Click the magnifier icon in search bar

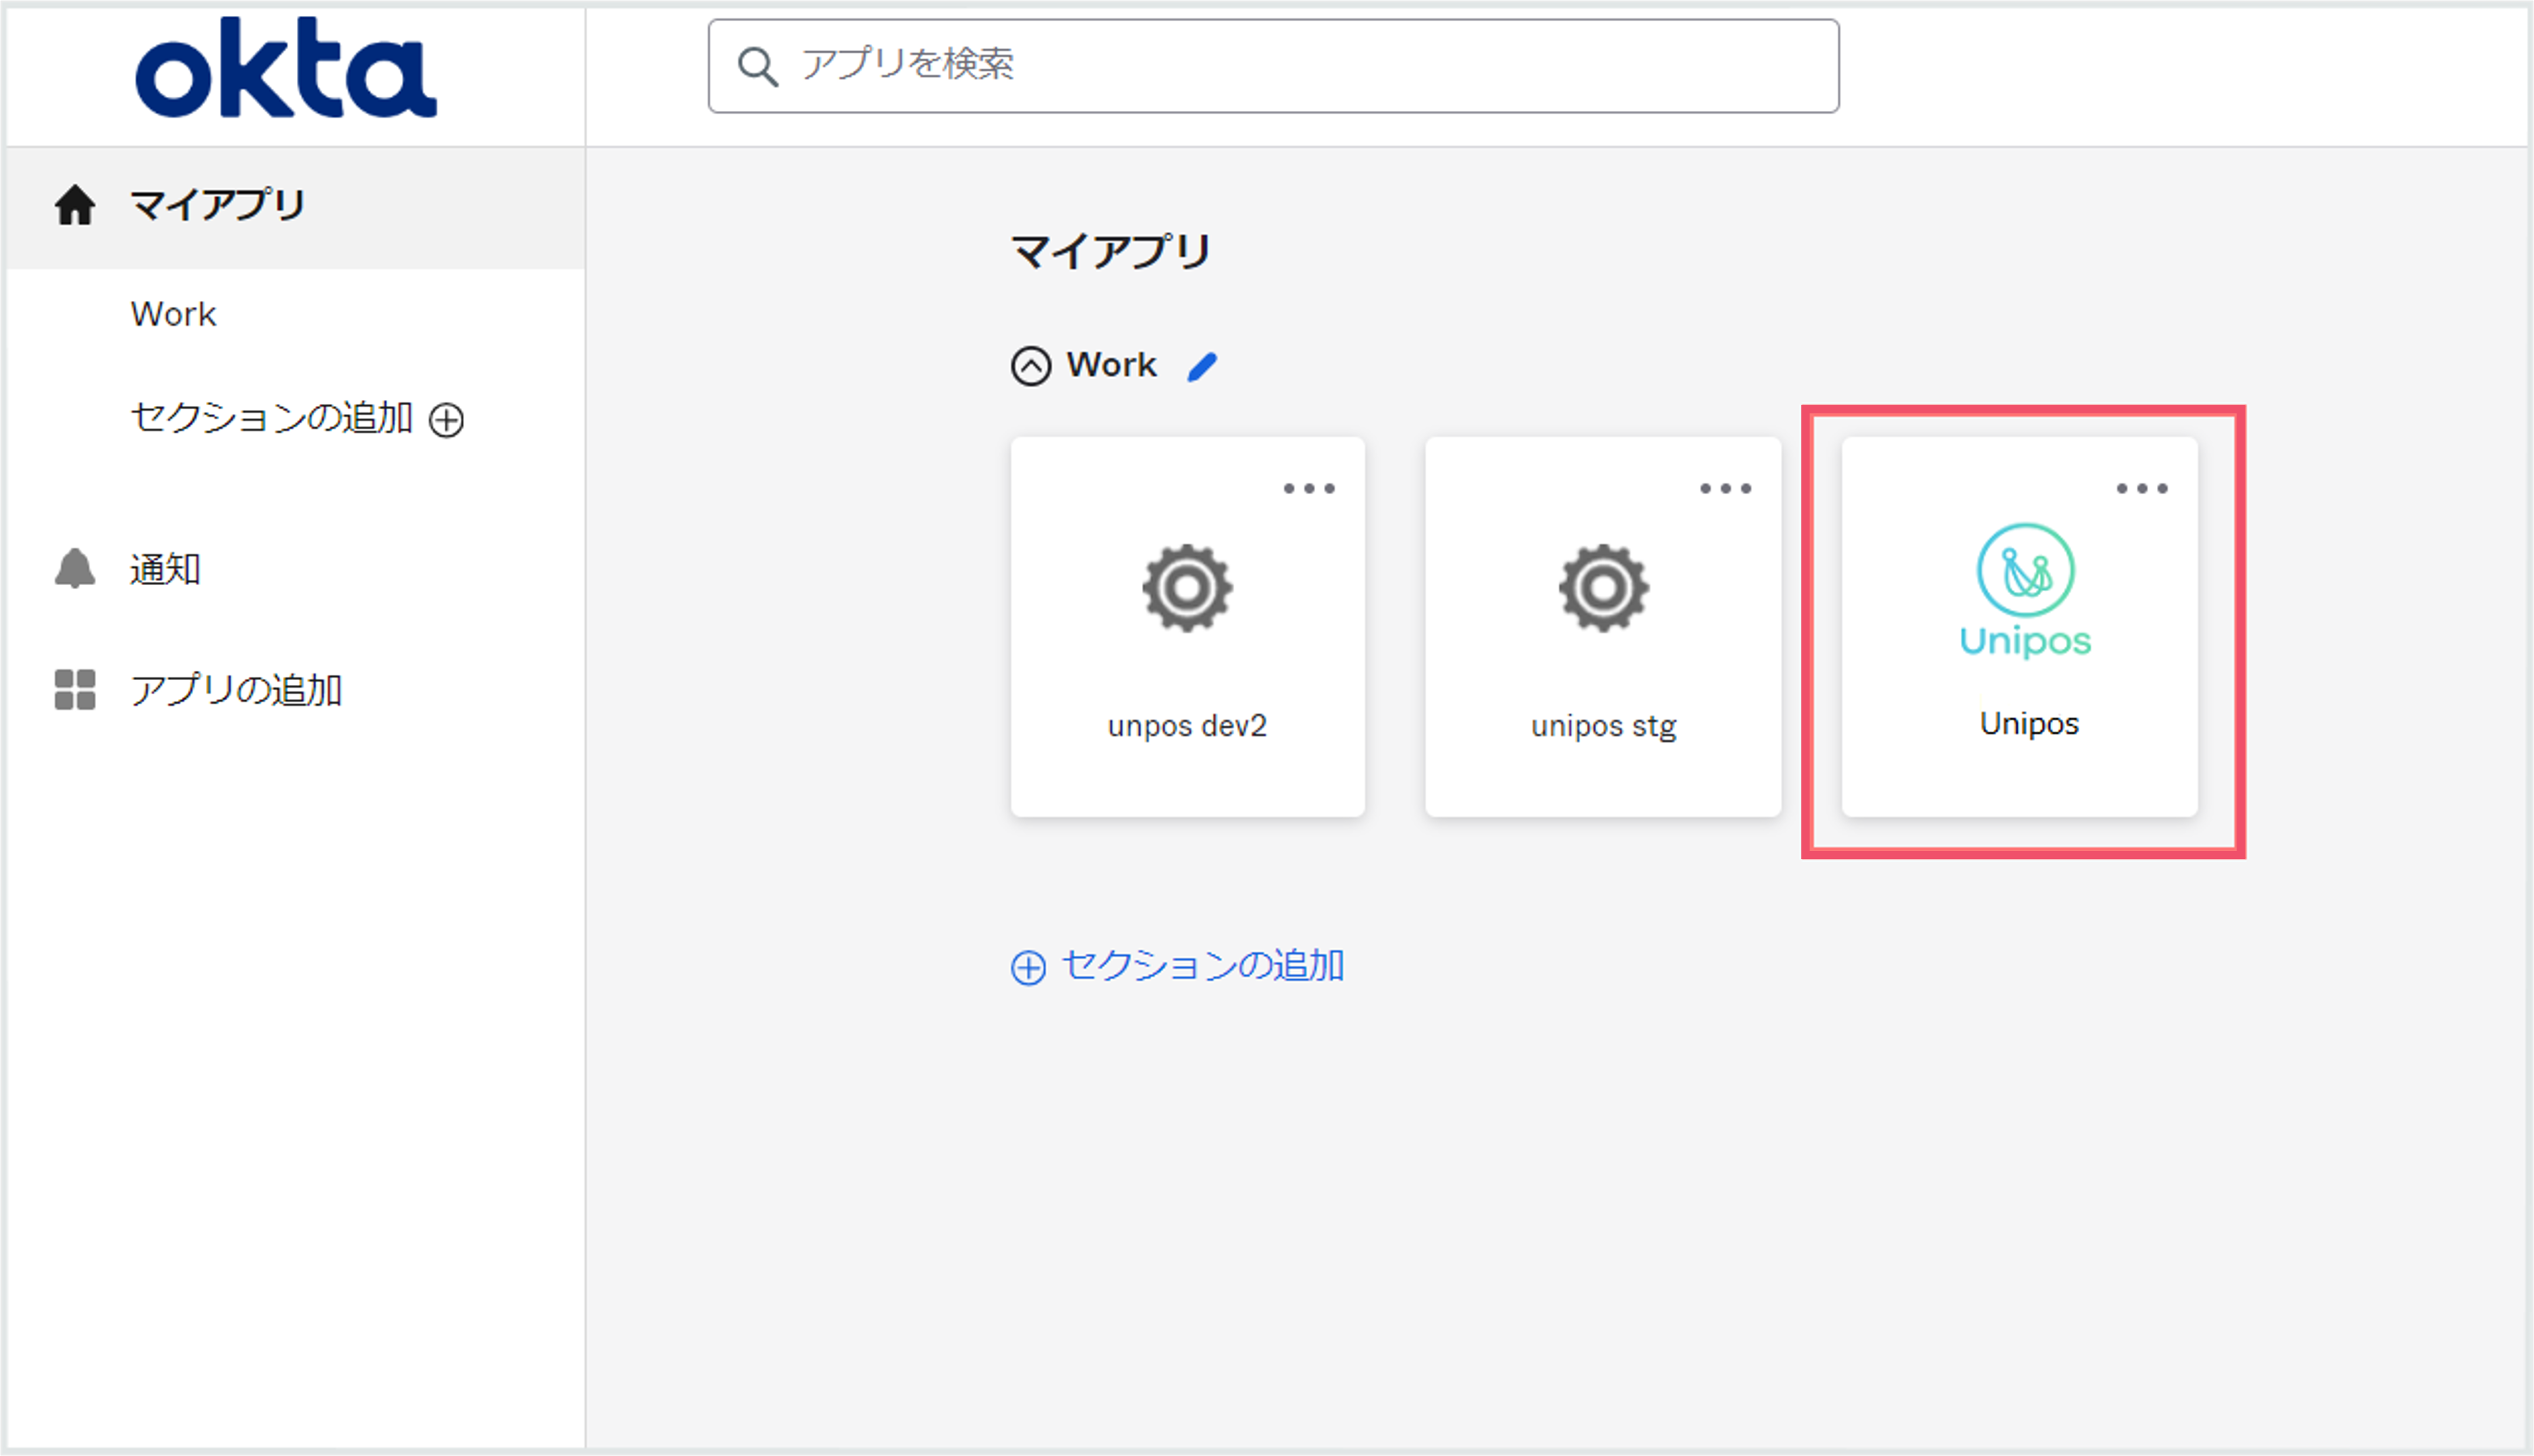757,67
